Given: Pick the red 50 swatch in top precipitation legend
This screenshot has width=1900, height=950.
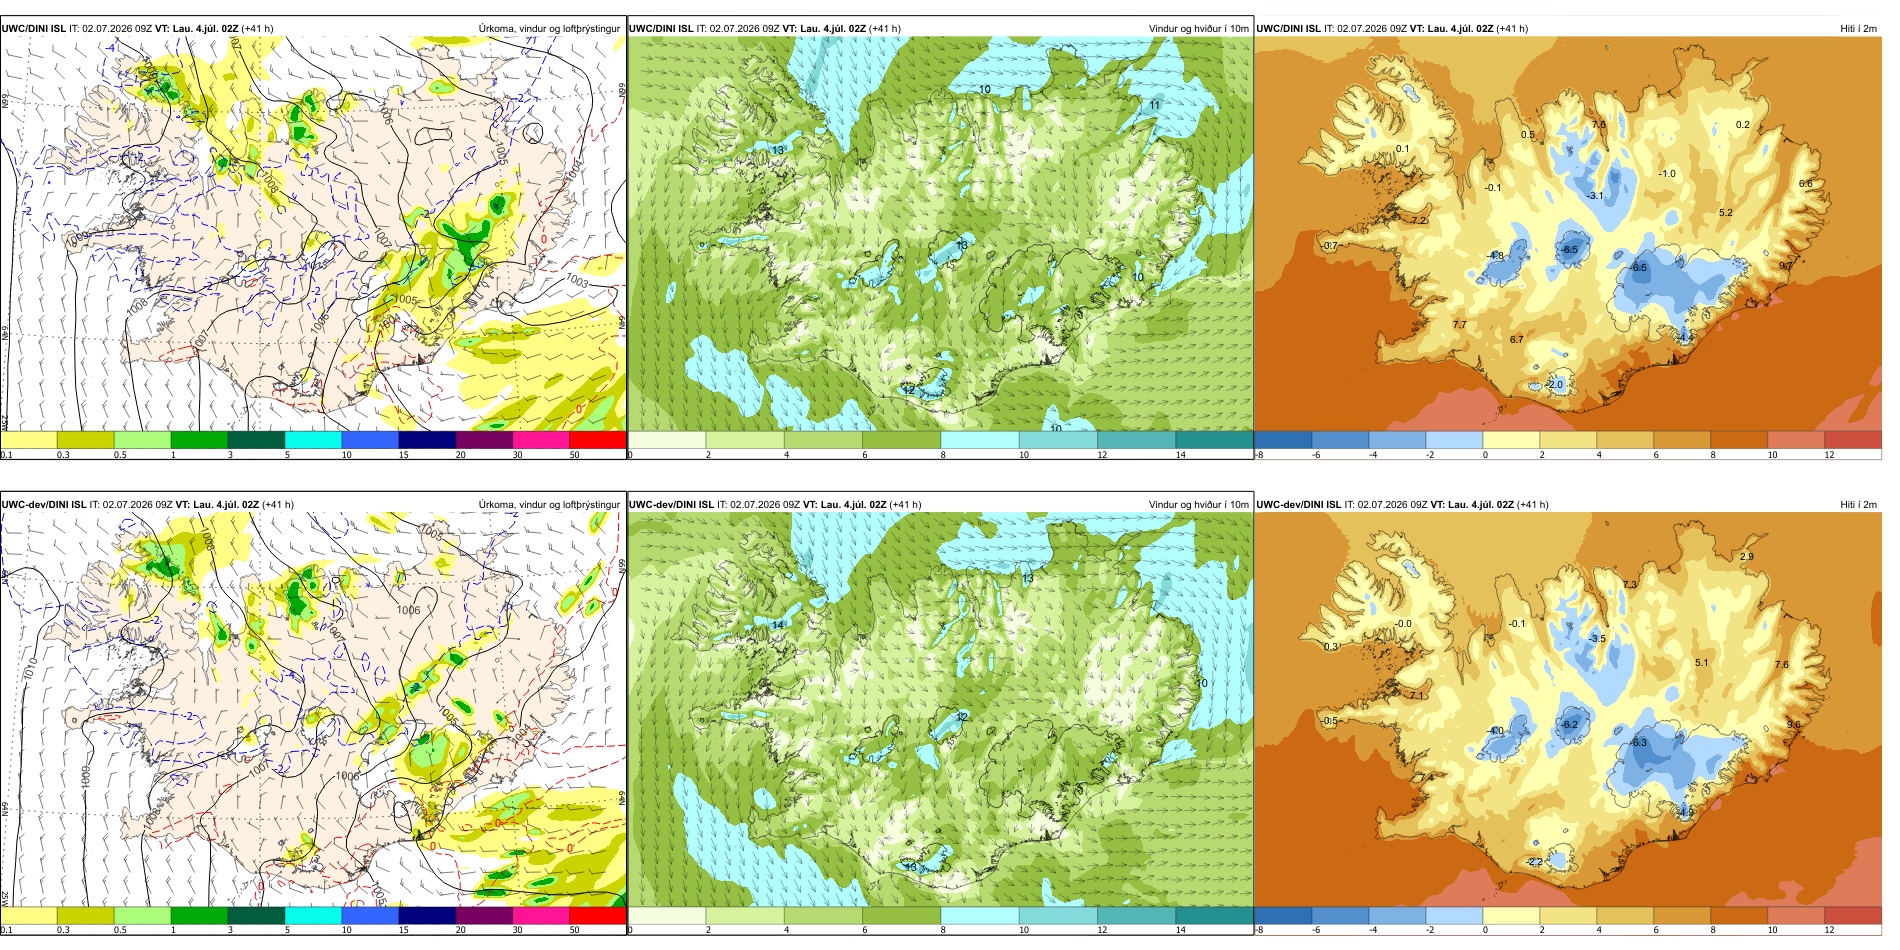Looking at the screenshot, I should 597,439.
